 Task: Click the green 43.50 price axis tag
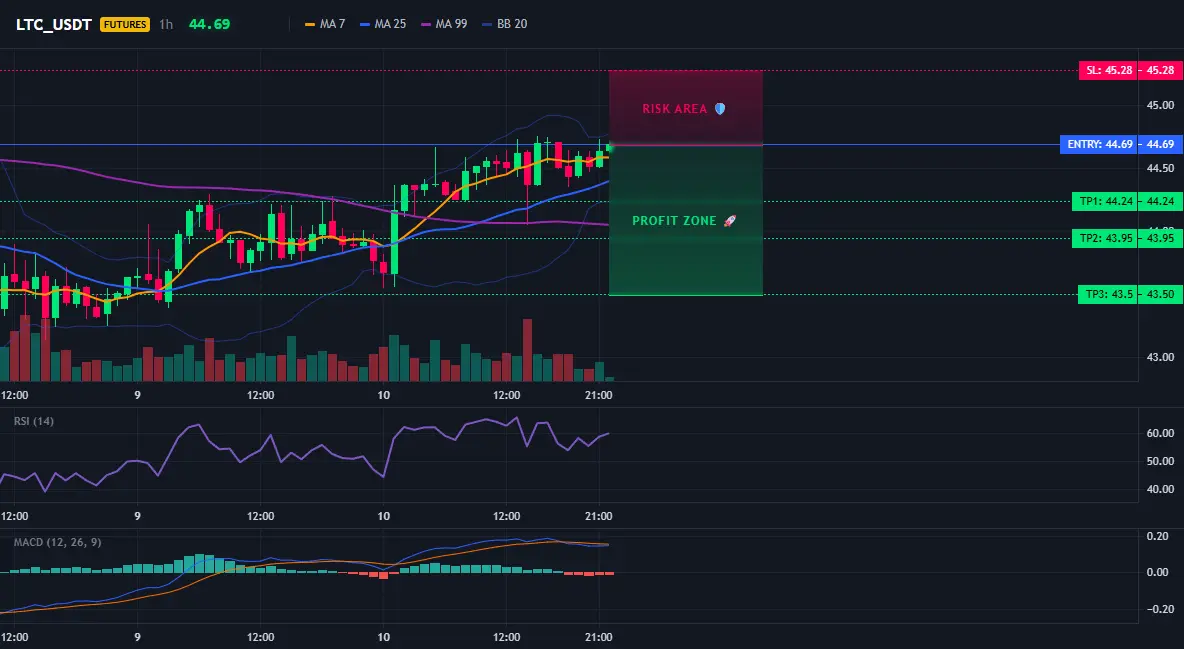coord(1161,294)
